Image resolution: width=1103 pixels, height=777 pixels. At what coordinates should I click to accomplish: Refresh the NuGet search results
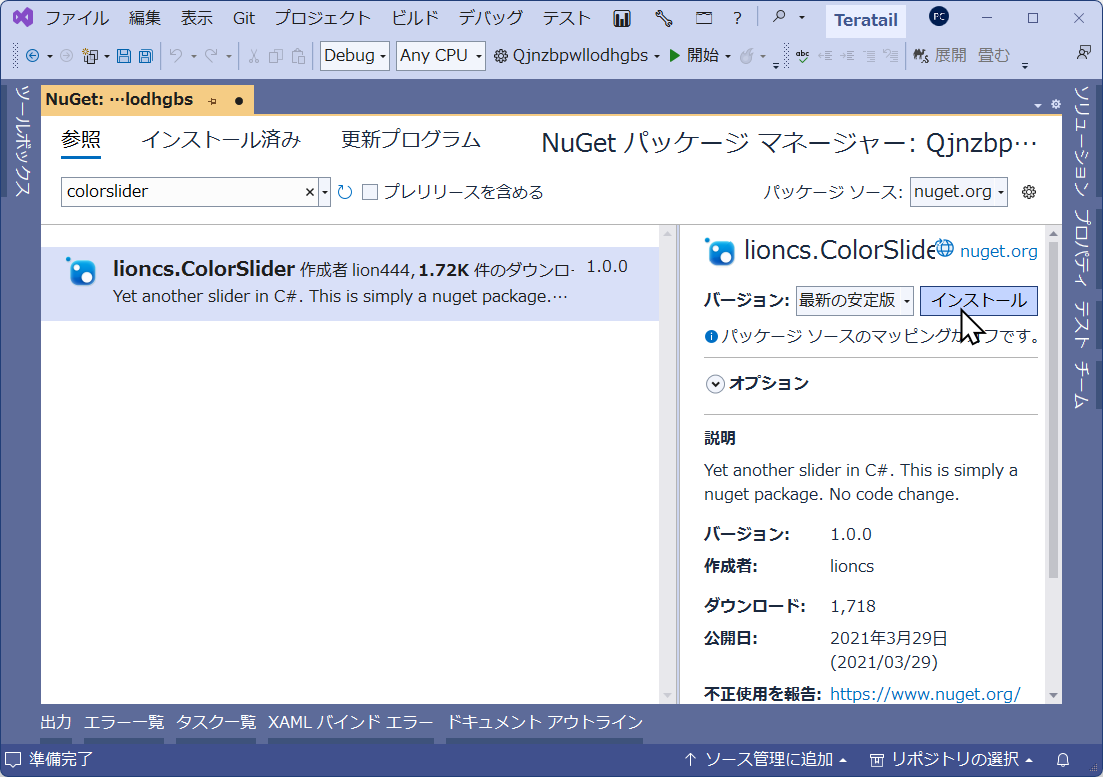tap(345, 192)
